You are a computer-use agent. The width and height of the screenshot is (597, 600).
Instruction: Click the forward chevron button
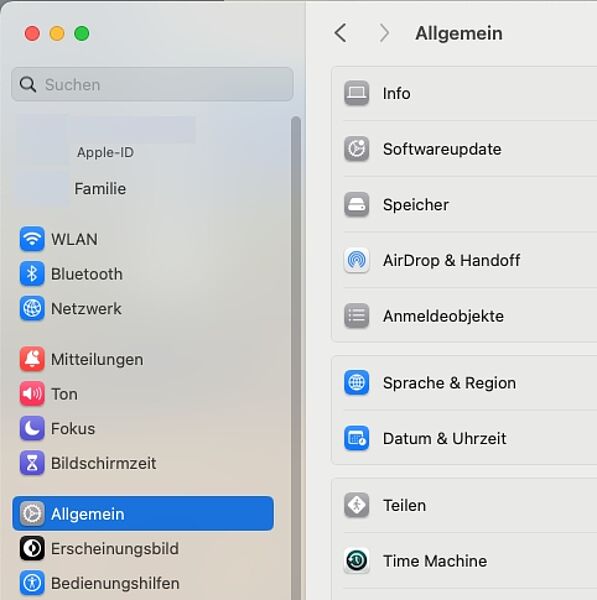(384, 33)
